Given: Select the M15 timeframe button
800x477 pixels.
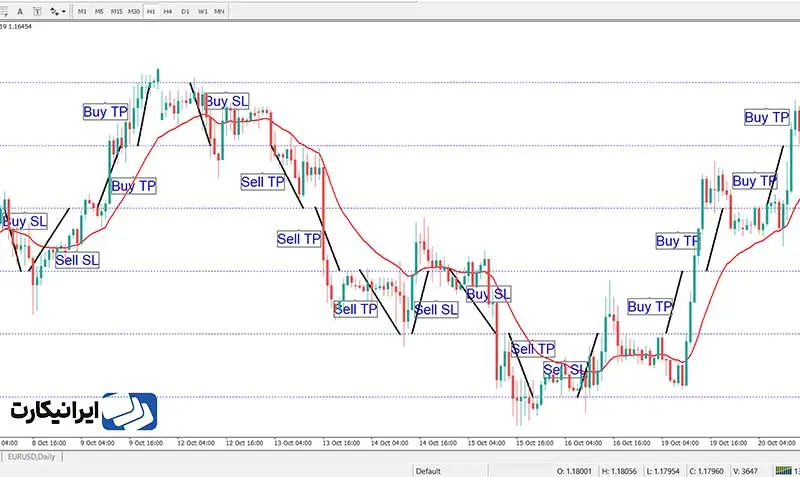Looking at the screenshot, I should pos(117,12).
